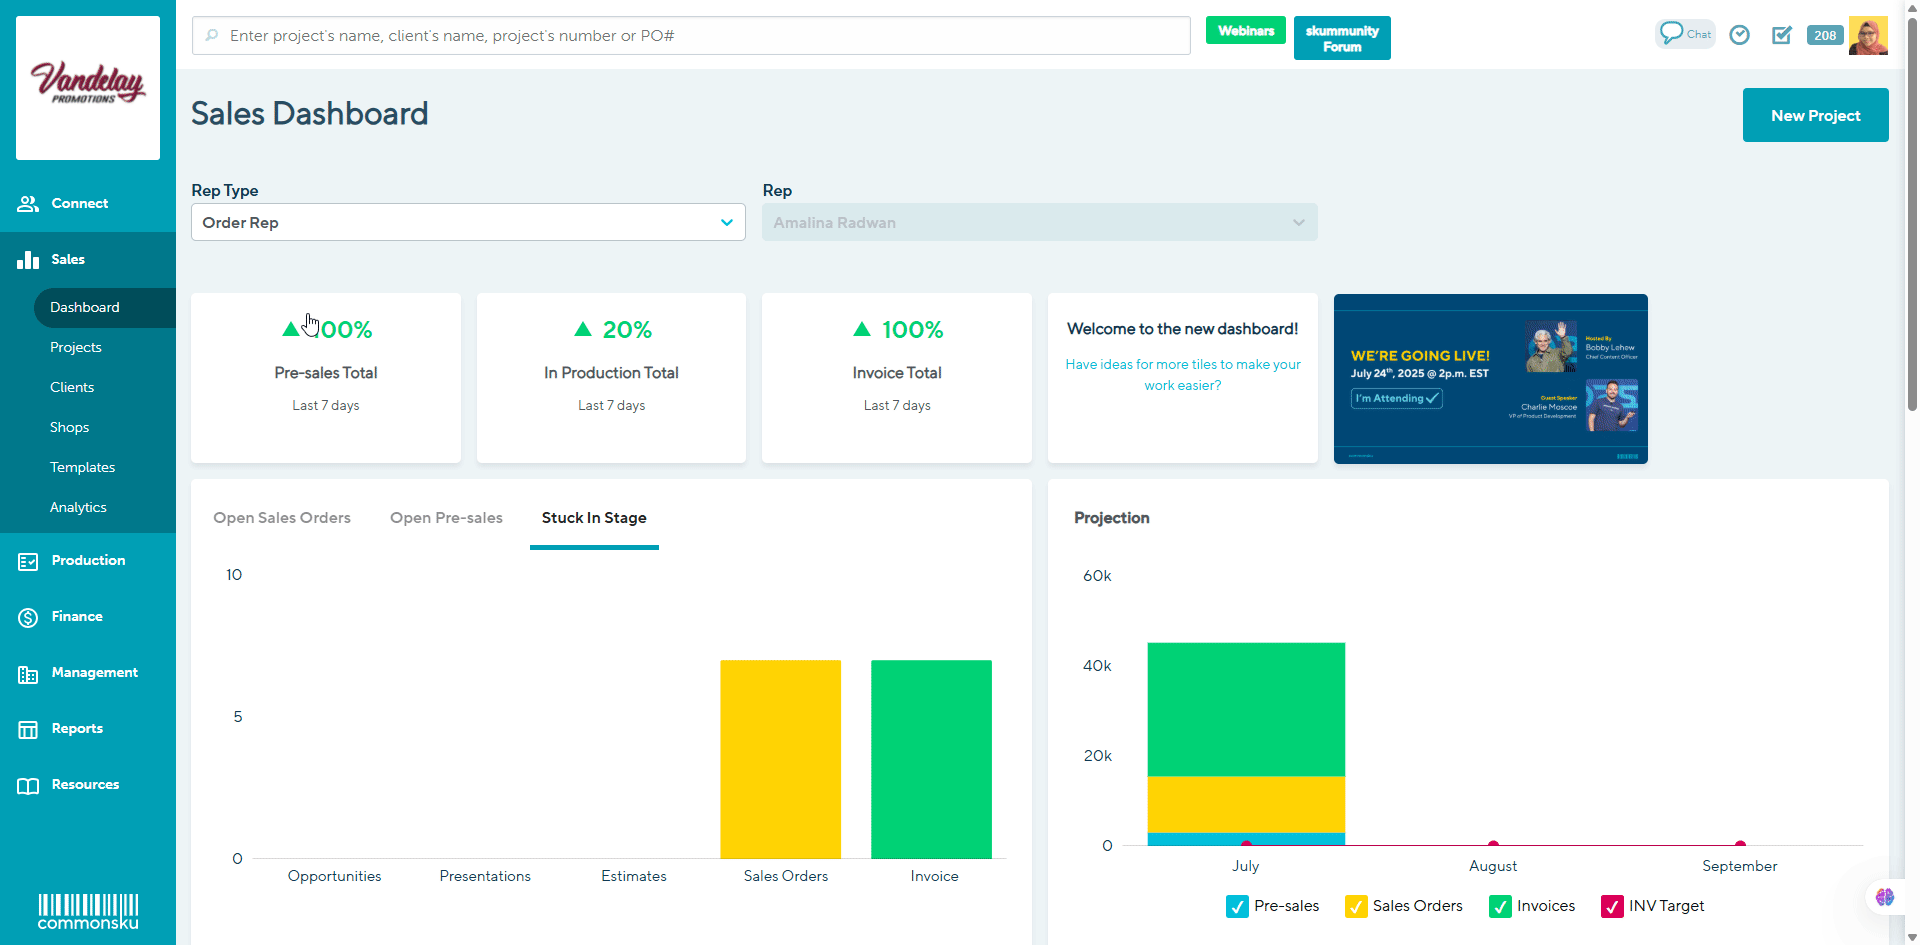
Task: Click the clock reminders icon in header
Action: 1740,35
